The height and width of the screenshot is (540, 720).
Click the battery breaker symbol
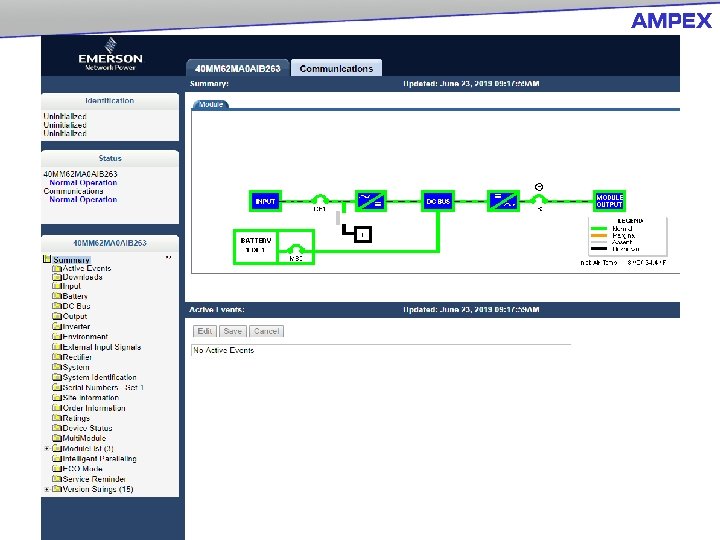coord(296,251)
